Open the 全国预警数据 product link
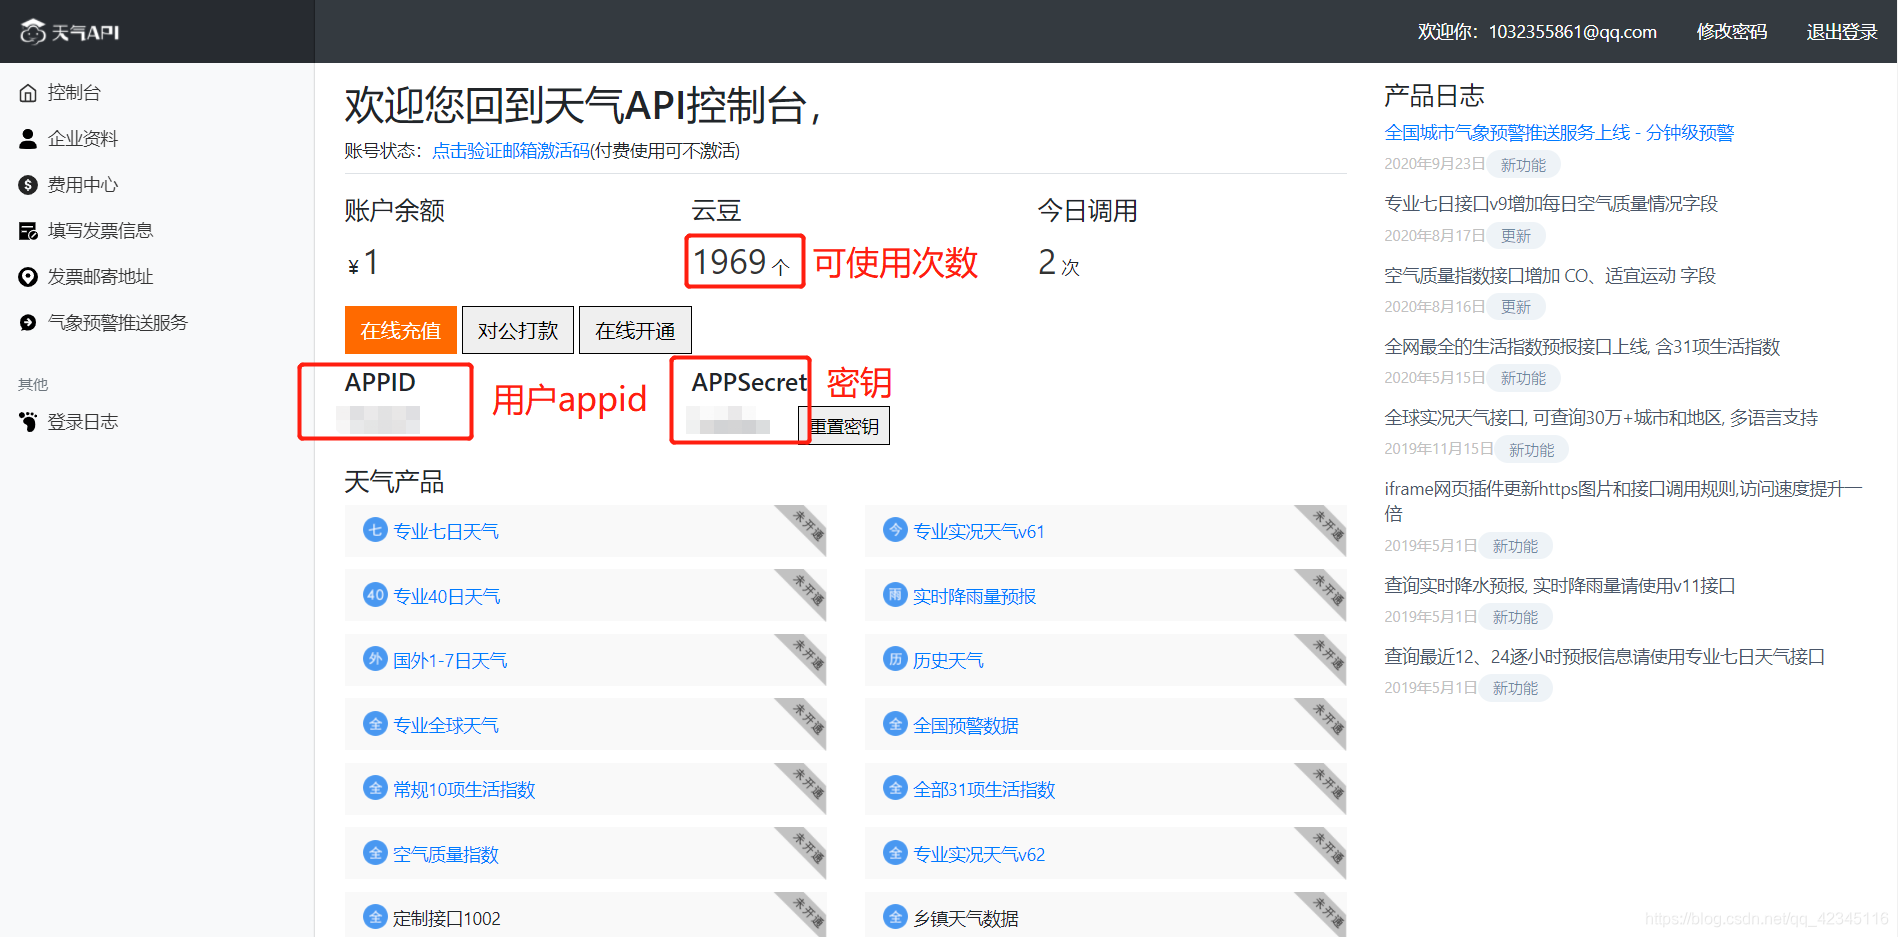This screenshot has height=937, width=1898. point(966,726)
